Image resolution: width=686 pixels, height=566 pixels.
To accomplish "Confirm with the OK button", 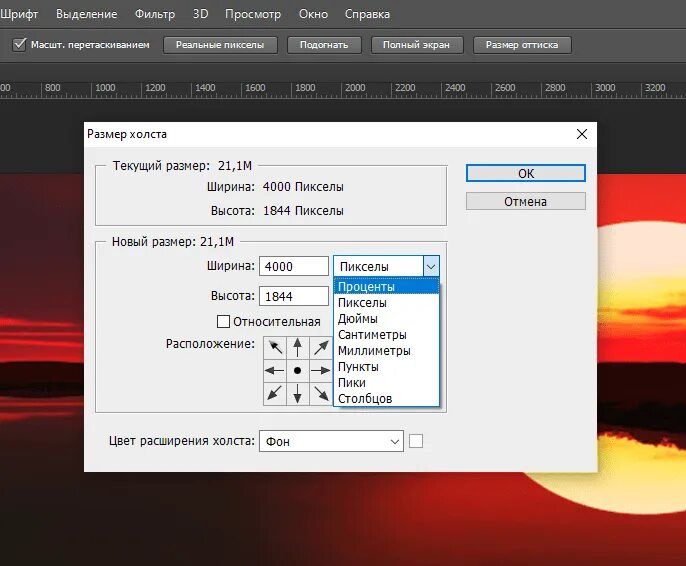I will point(525,173).
